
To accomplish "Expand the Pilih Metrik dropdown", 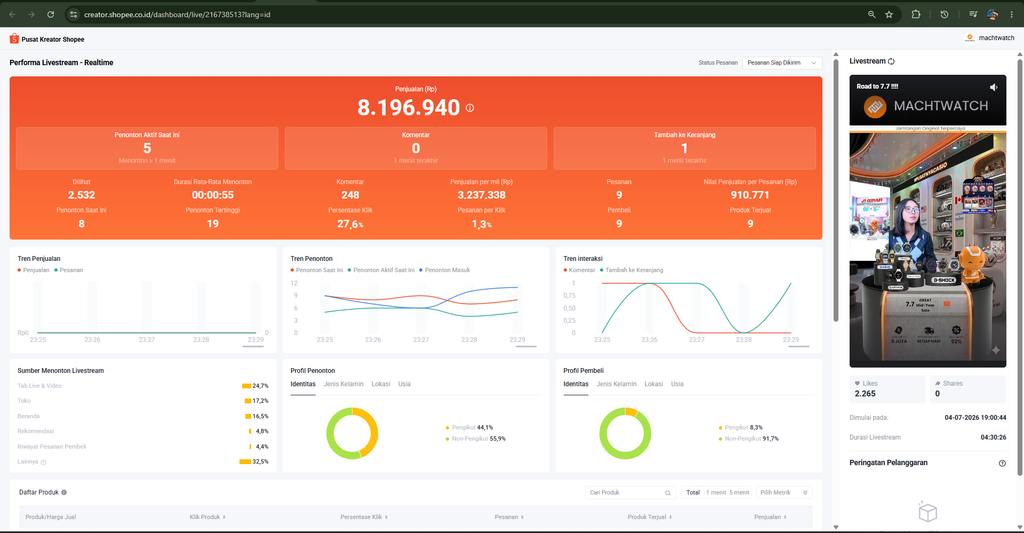I will pyautogui.click(x=784, y=493).
